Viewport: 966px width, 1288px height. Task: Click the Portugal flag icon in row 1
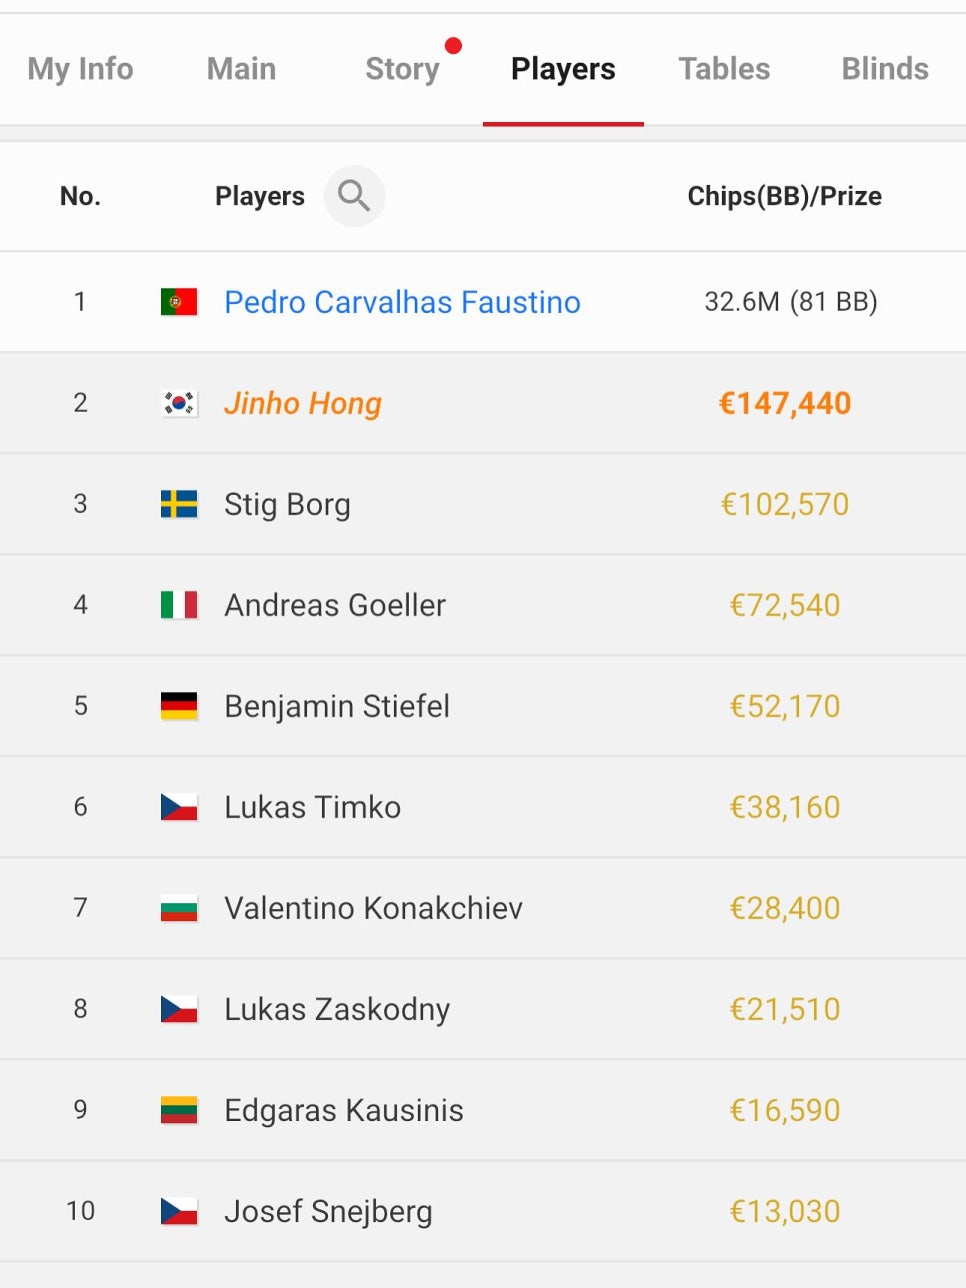[x=179, y=302]
